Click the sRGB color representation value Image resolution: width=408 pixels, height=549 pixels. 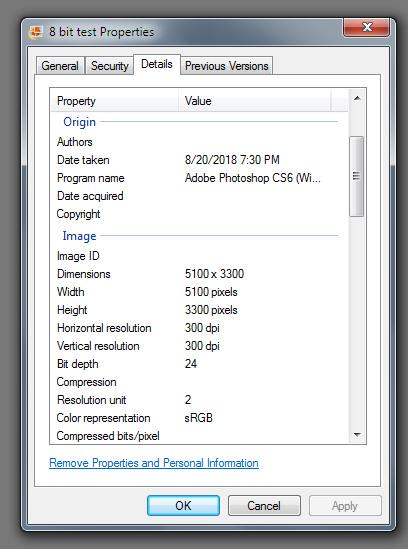click(199, 418)
